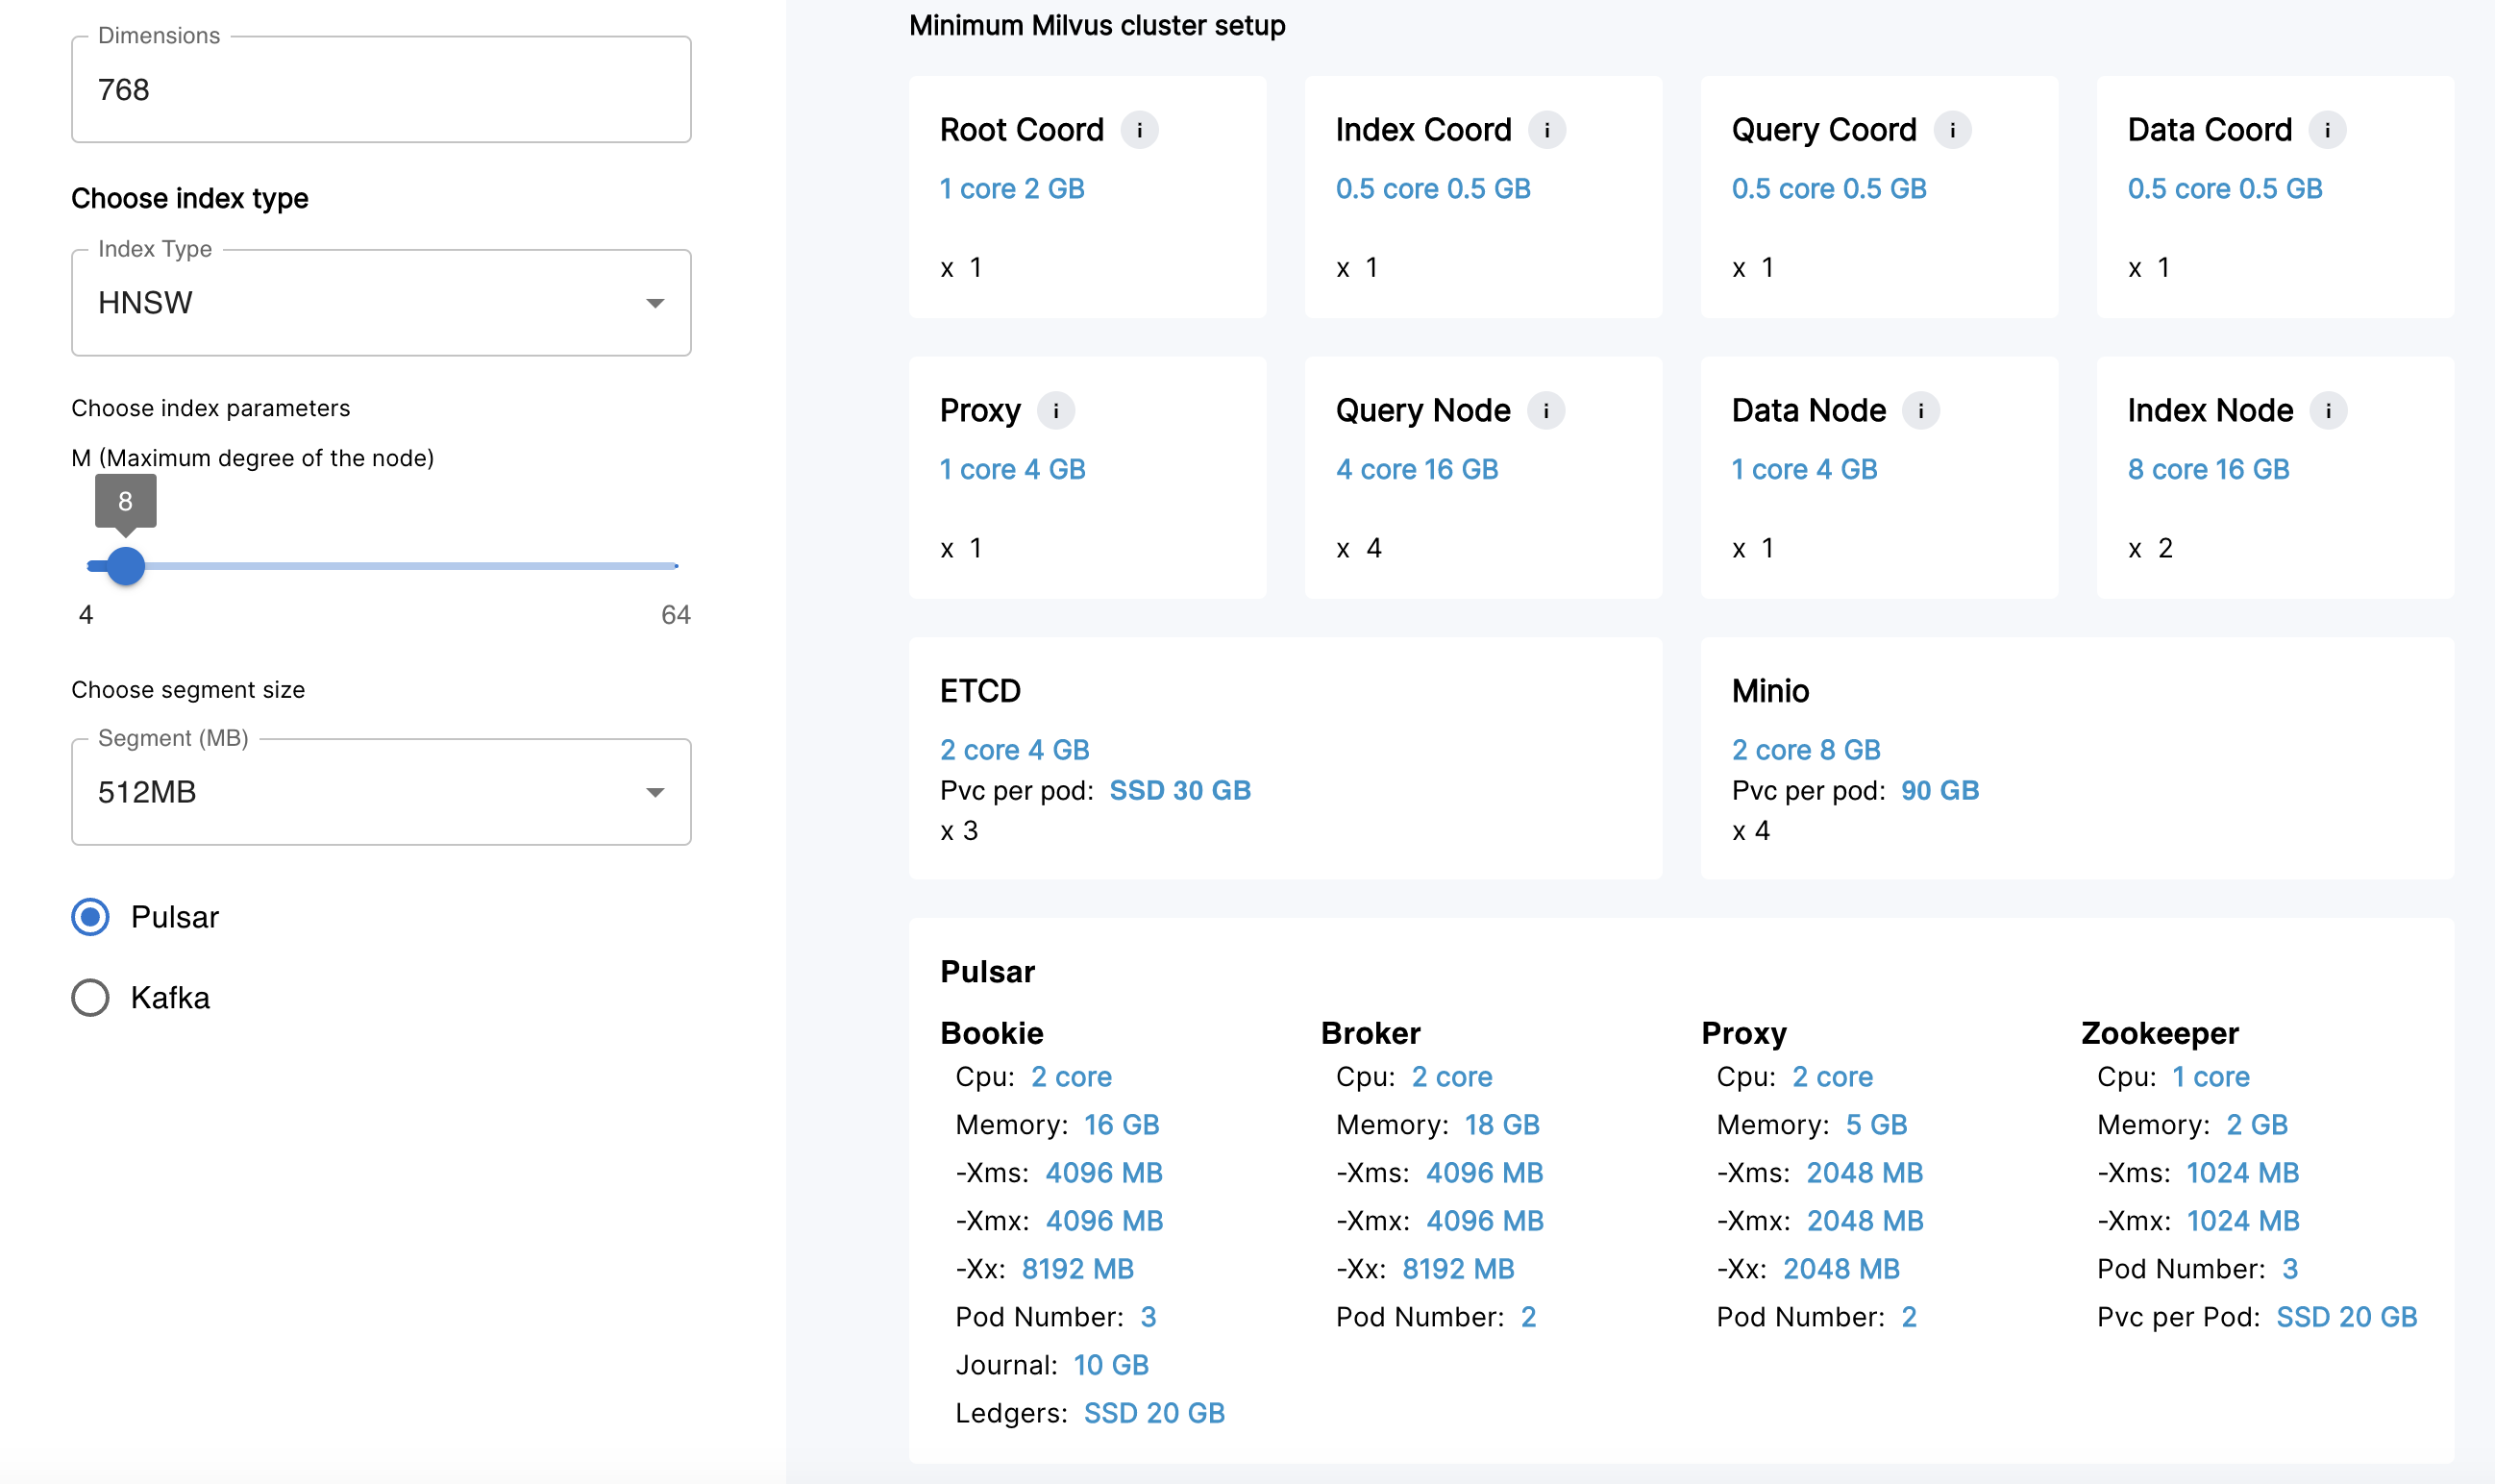This screenshot has width=2495, height=1484.
Task: Open the Index Node info icon
Action: click(2328, 411)
